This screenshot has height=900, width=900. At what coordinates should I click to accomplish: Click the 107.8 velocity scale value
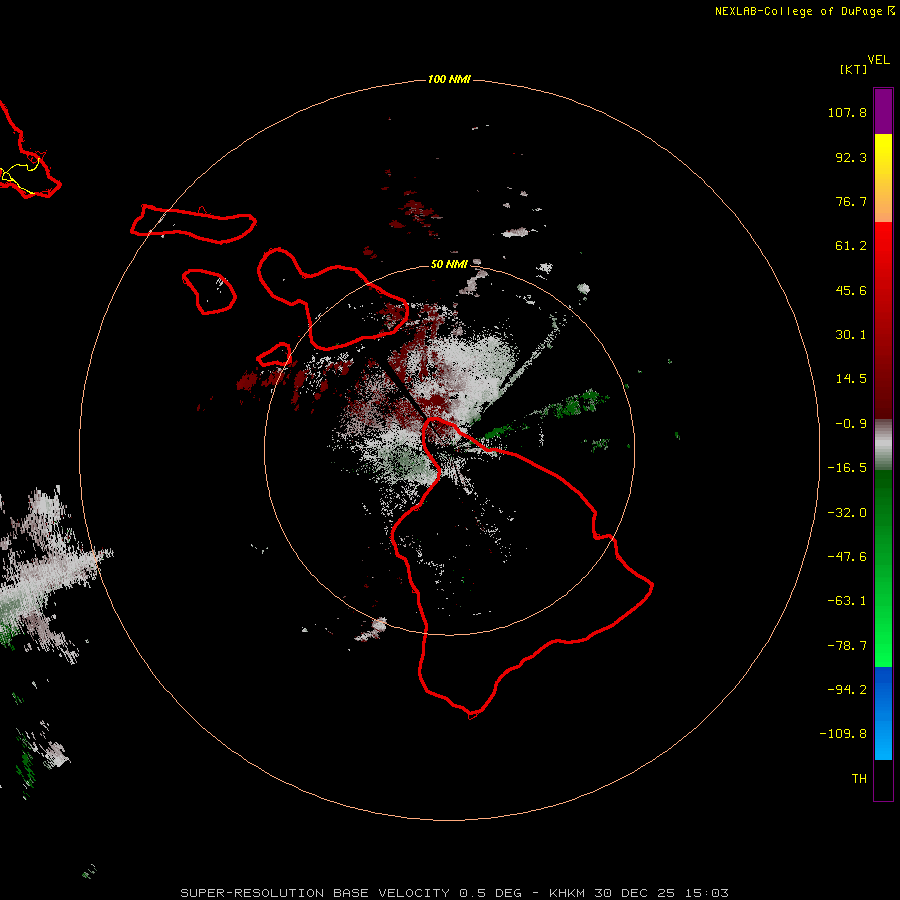click(x=847, y=112)
